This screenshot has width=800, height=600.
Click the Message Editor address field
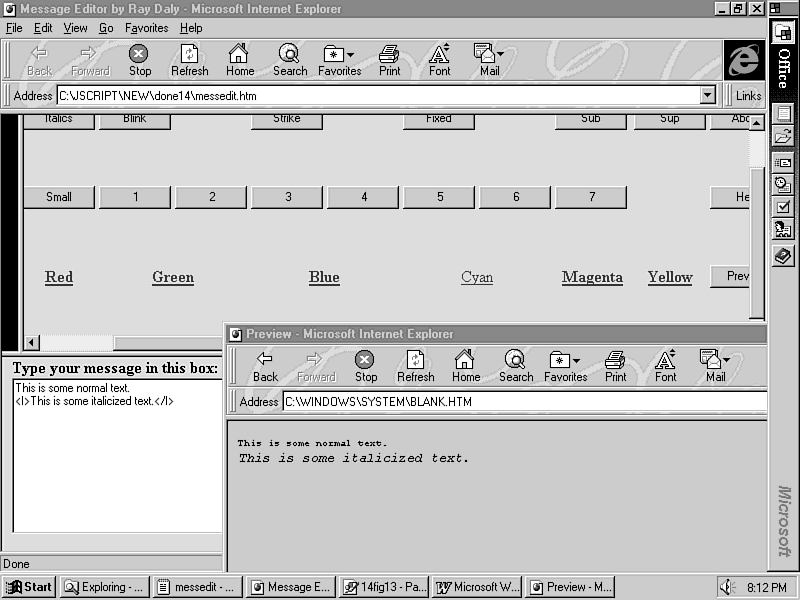coord(379,95)
